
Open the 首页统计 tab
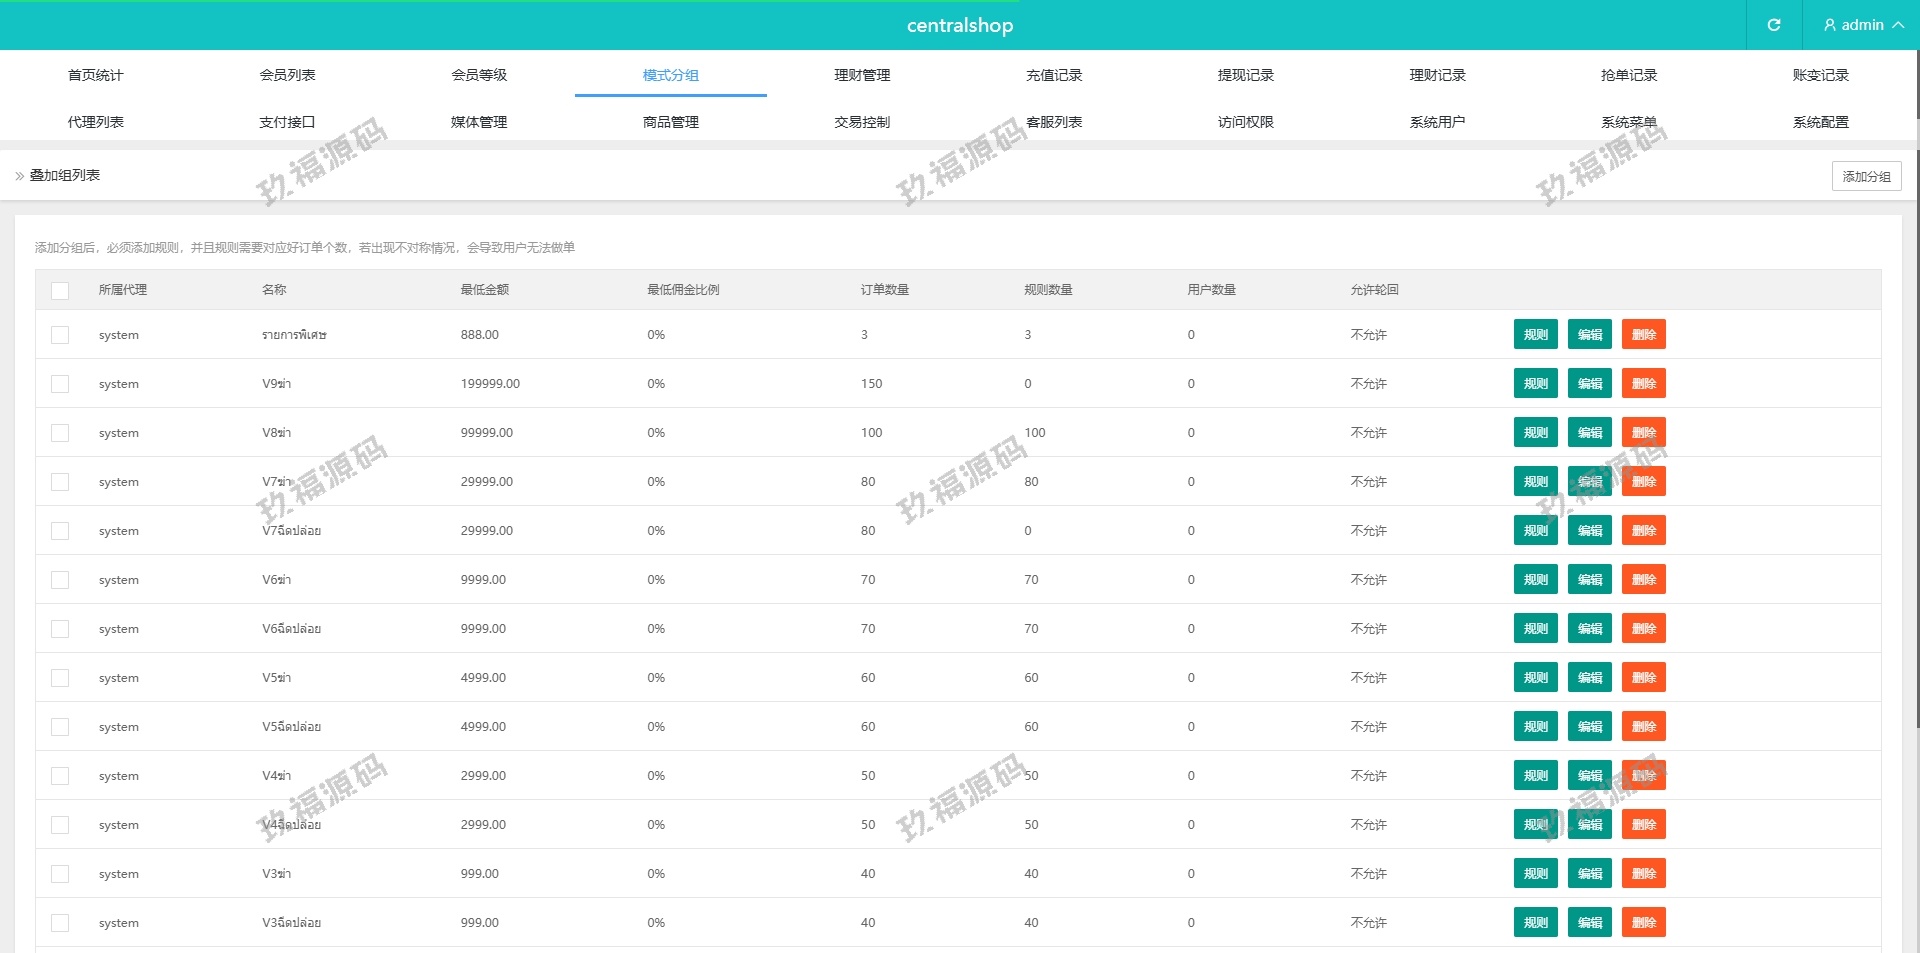coord(96,75)
